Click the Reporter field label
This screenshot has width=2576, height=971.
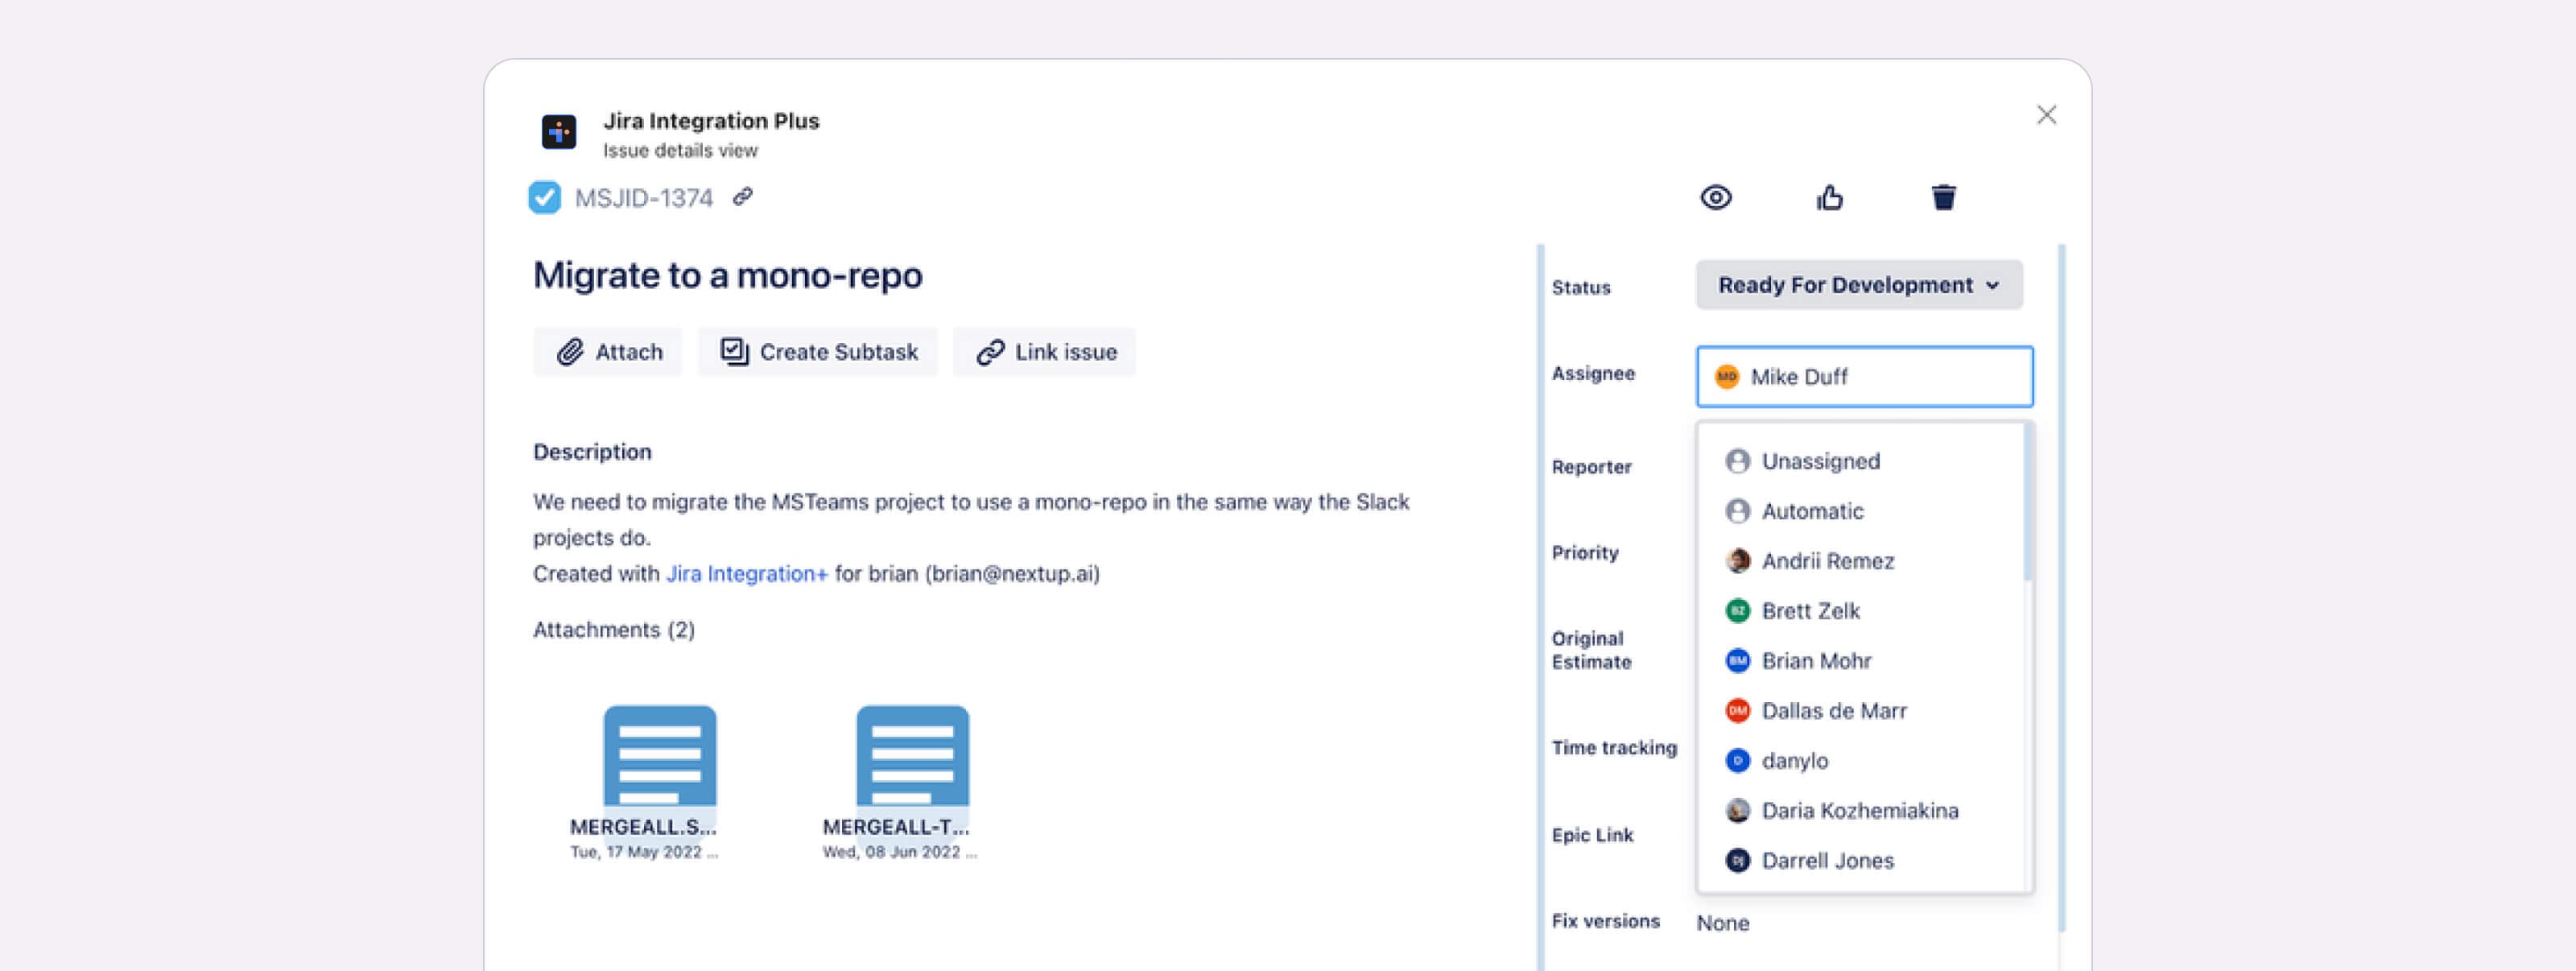pos(1591,467)
